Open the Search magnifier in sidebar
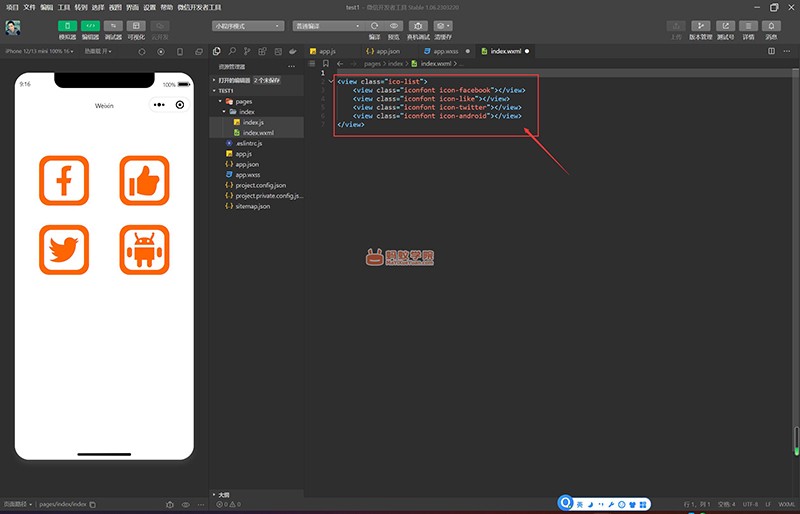Viewport: 800px width, 514px height. click(x=232, y=51)
